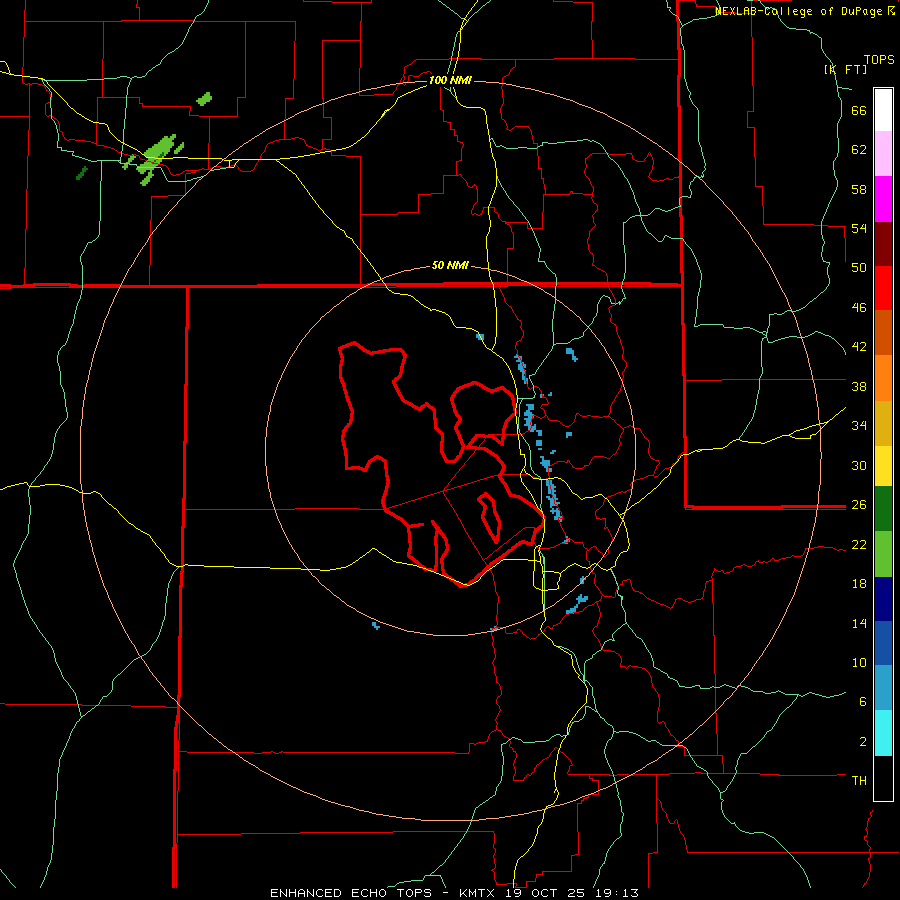Click the 22 legend value

[859, 544]
